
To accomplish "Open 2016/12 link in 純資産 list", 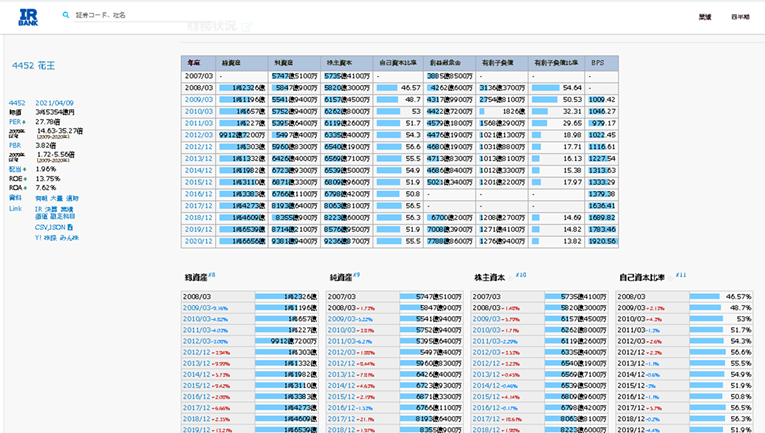I will tap(342, 408).
